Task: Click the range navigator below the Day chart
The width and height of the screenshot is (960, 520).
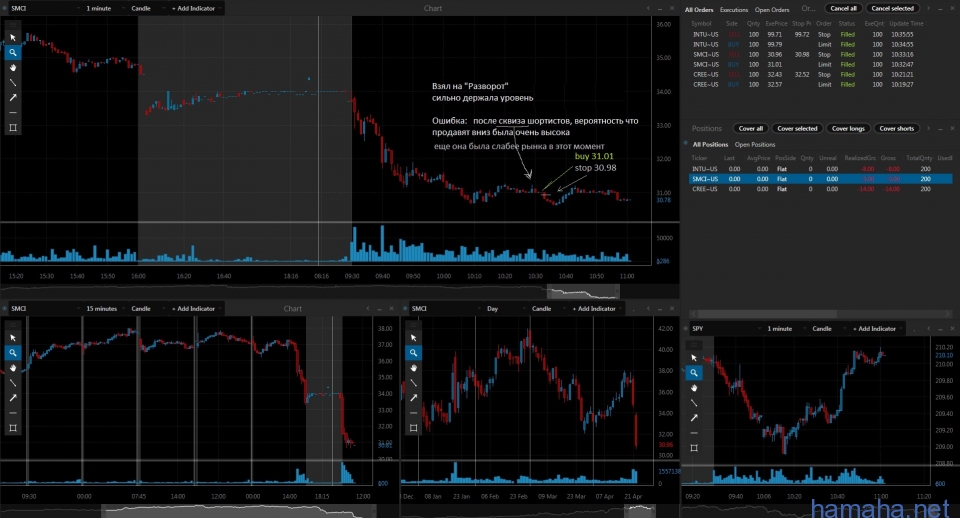Action: (641, 510)
